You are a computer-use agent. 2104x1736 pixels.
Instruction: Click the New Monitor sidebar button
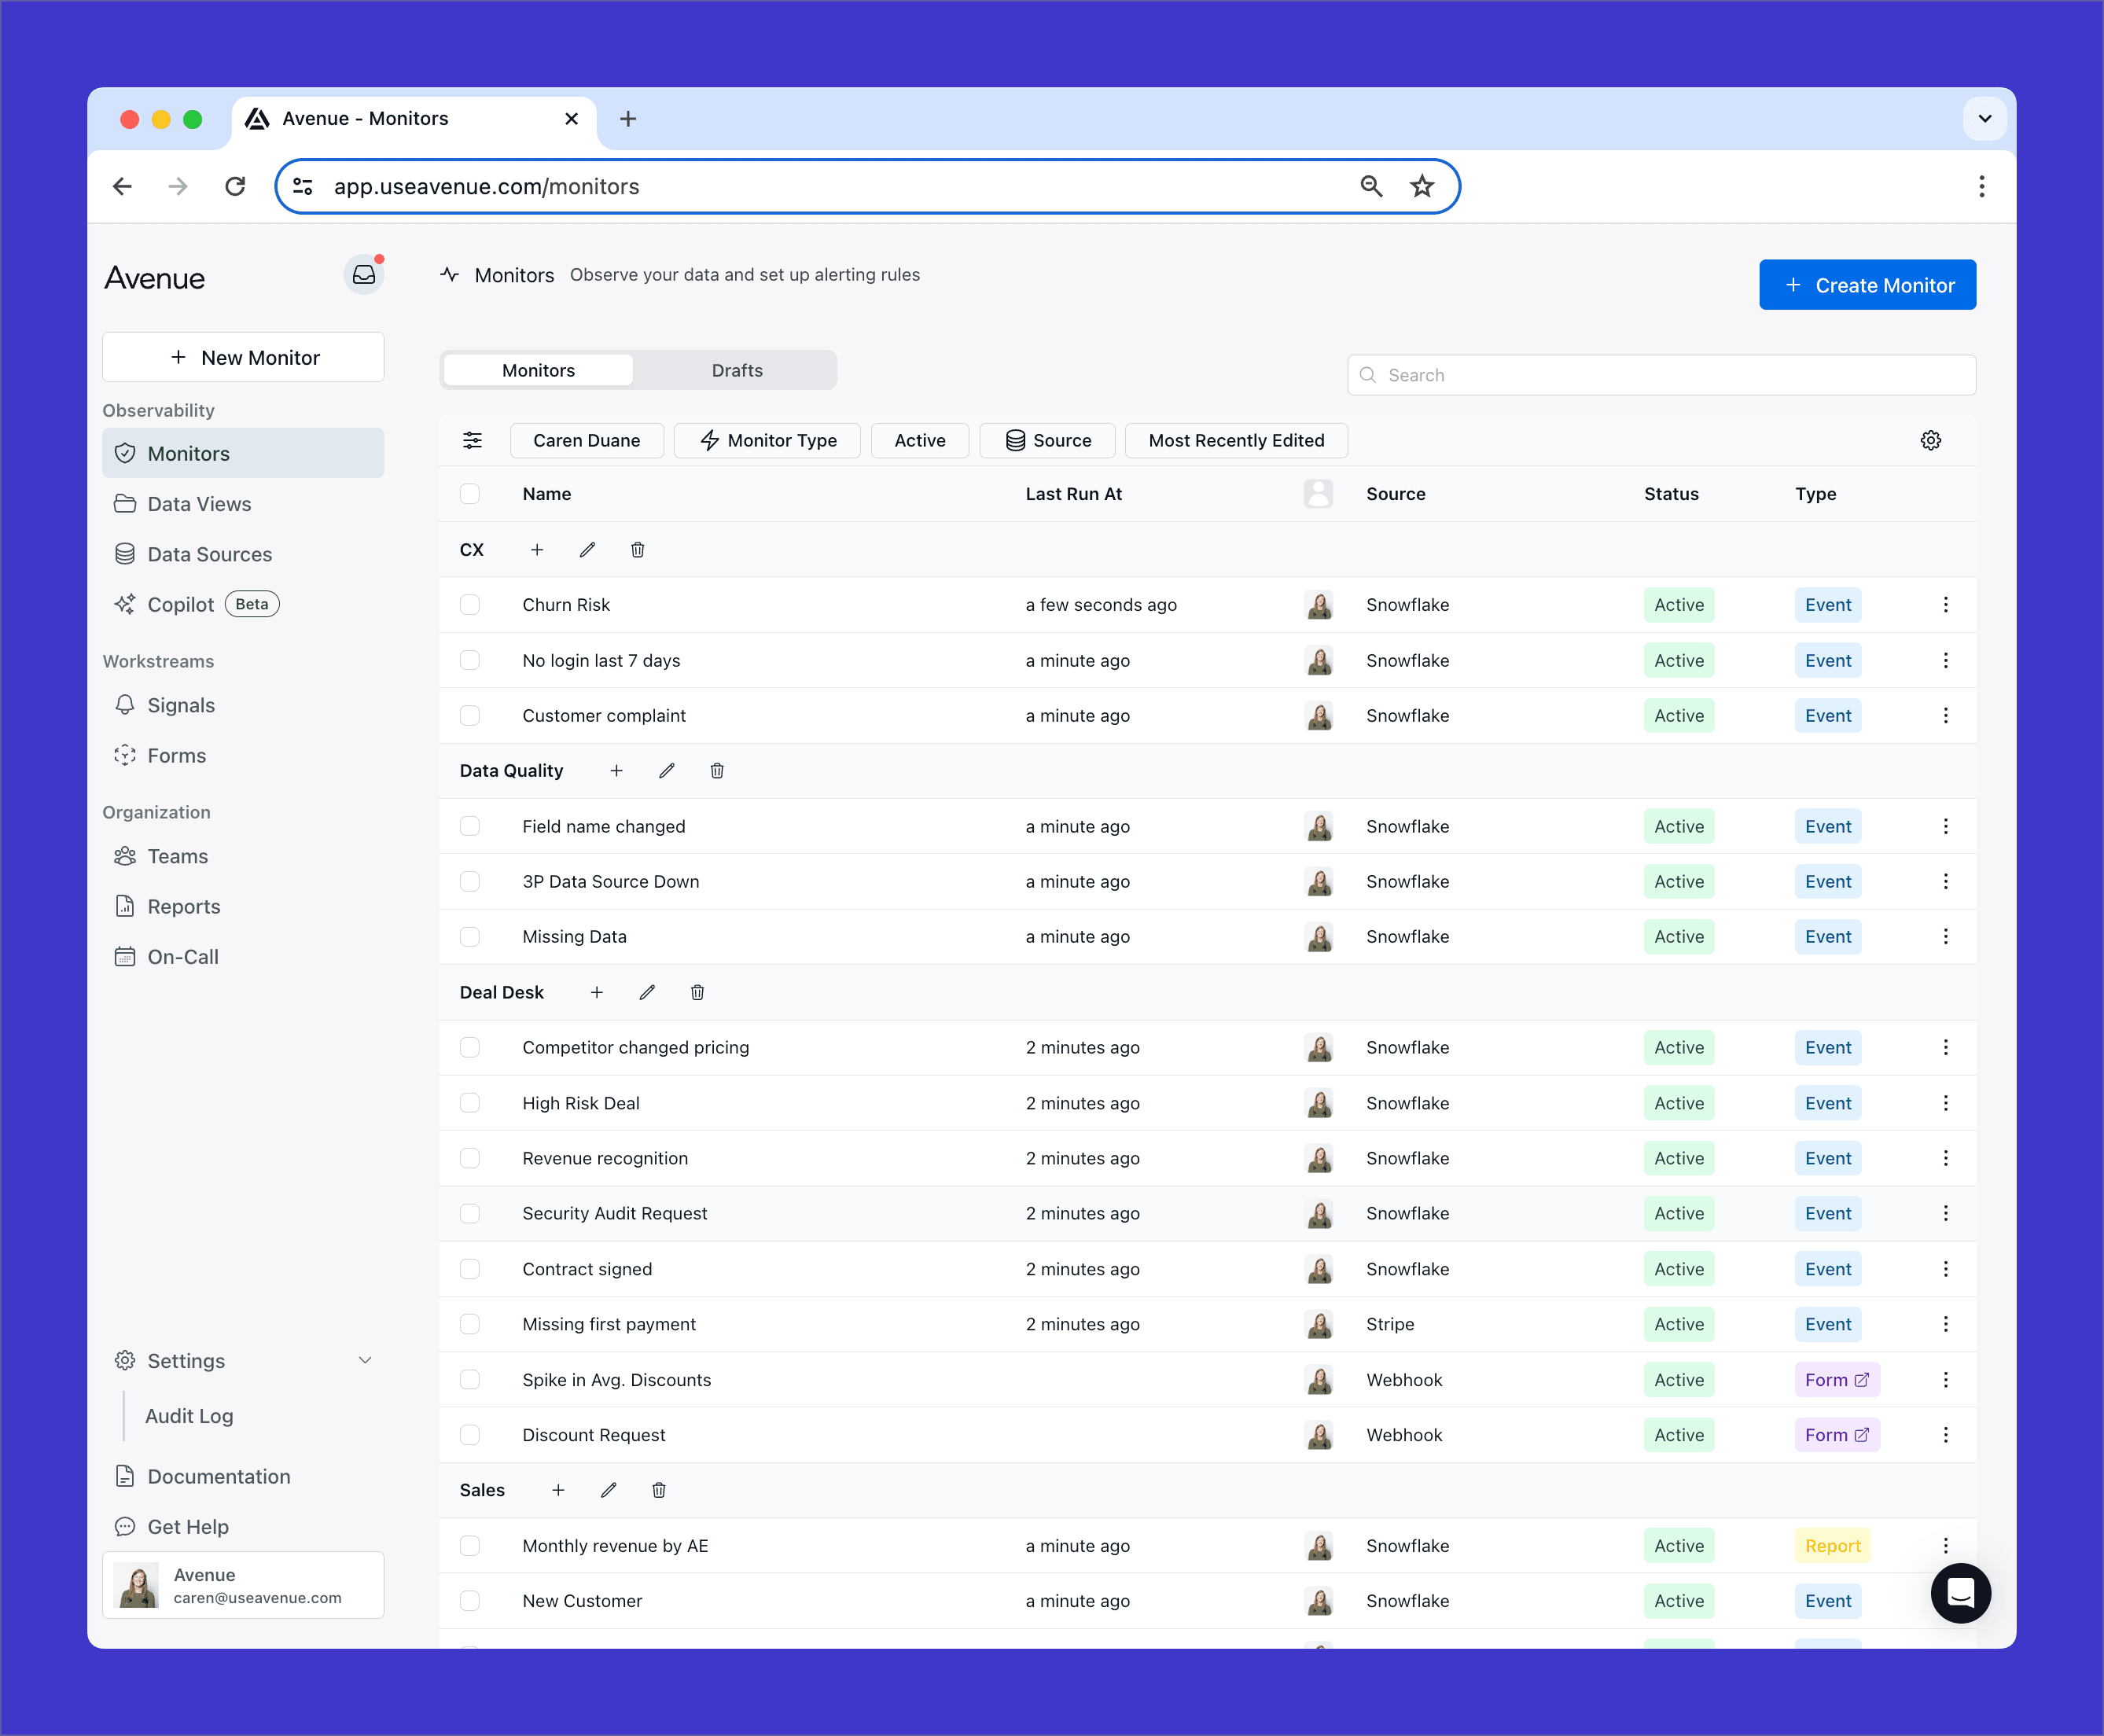pyautogui.click(x=243, y=357)
